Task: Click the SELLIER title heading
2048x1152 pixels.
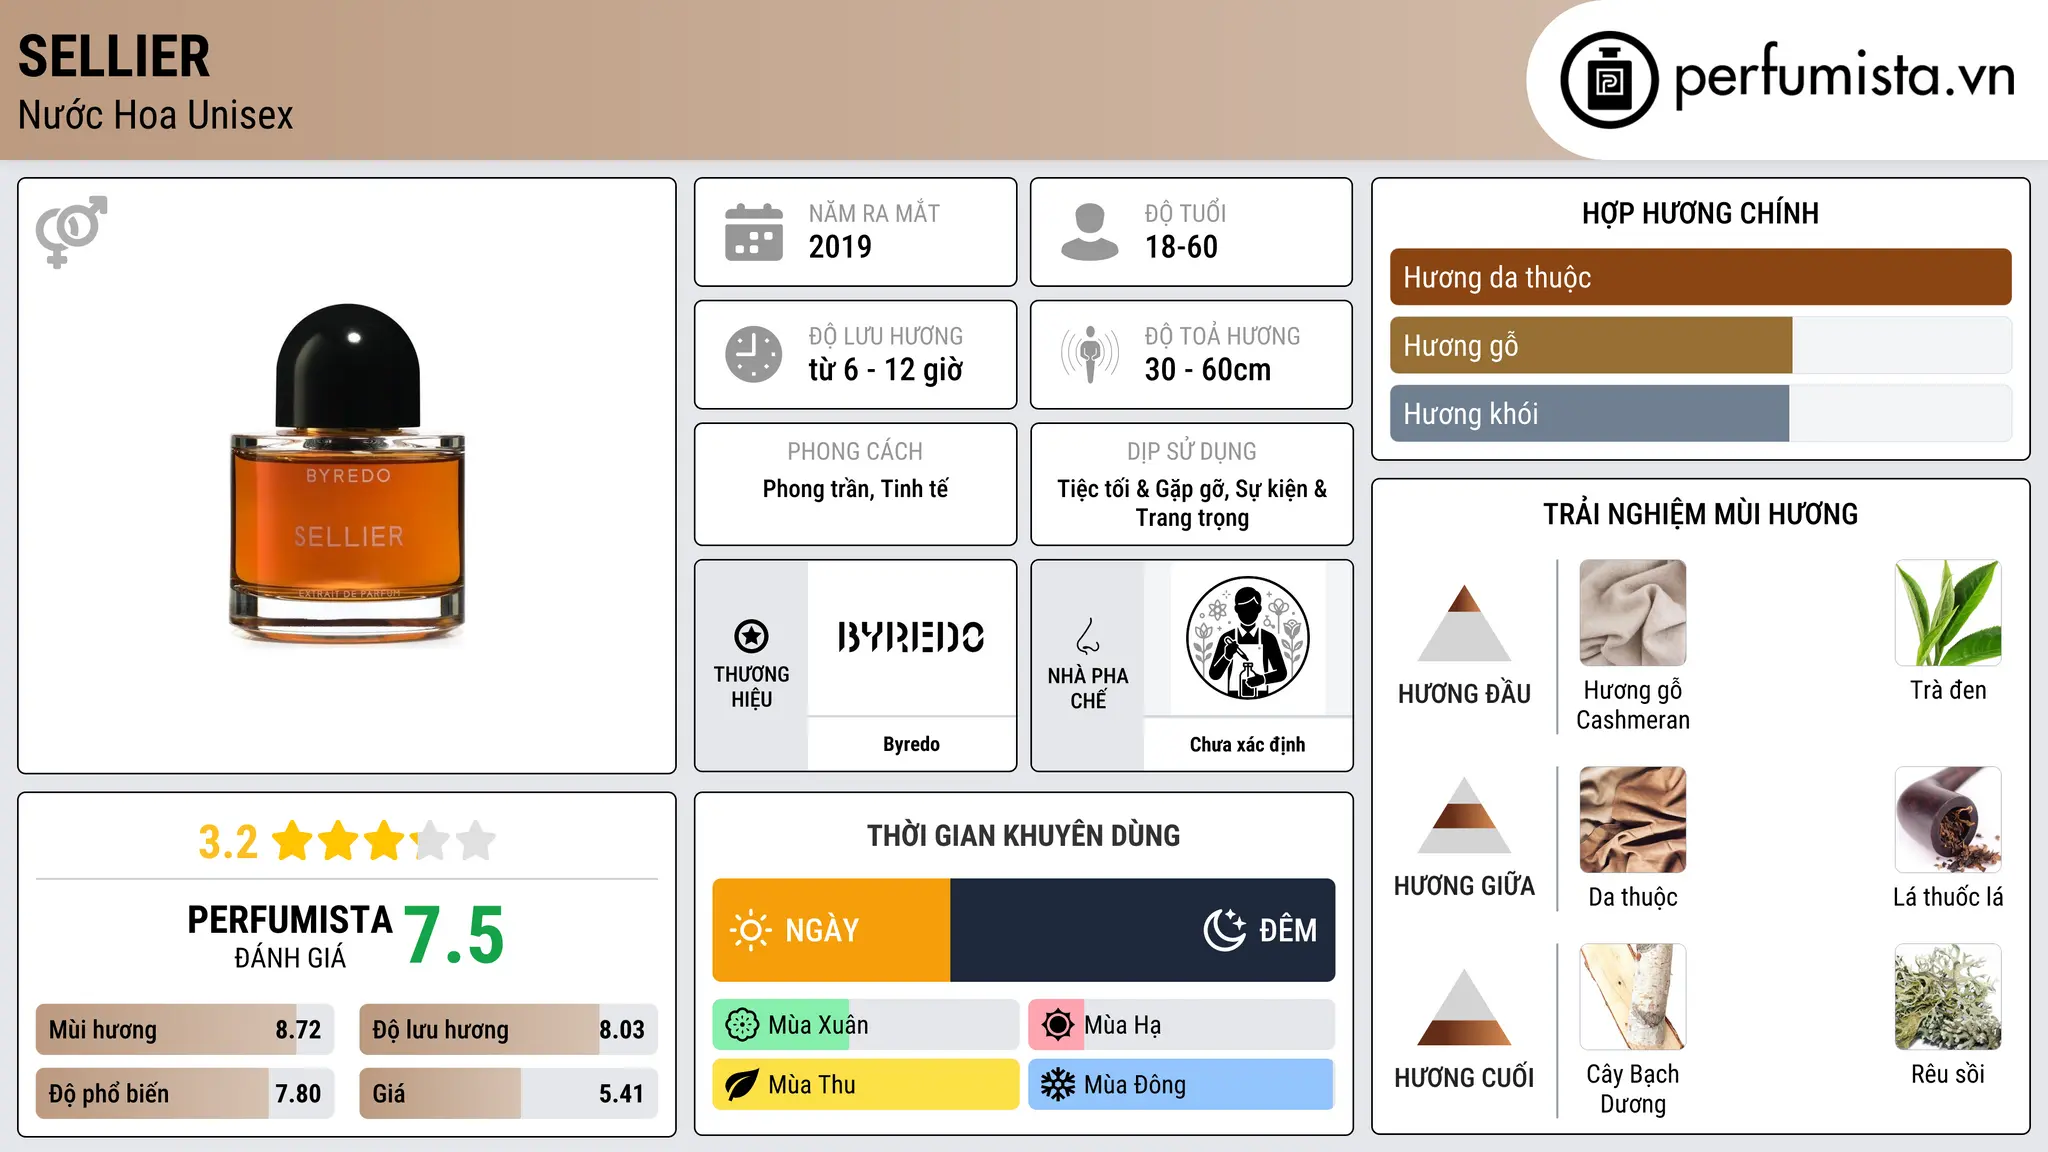Action: [x=114, y=56]
